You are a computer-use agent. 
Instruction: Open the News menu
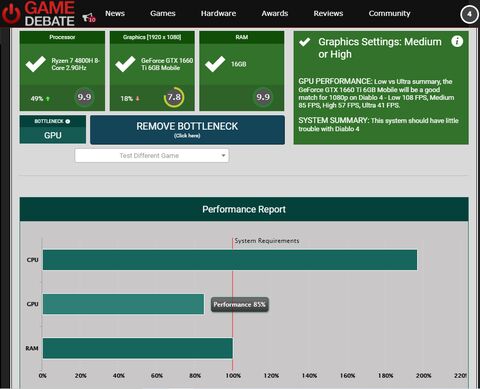(115, 13)
